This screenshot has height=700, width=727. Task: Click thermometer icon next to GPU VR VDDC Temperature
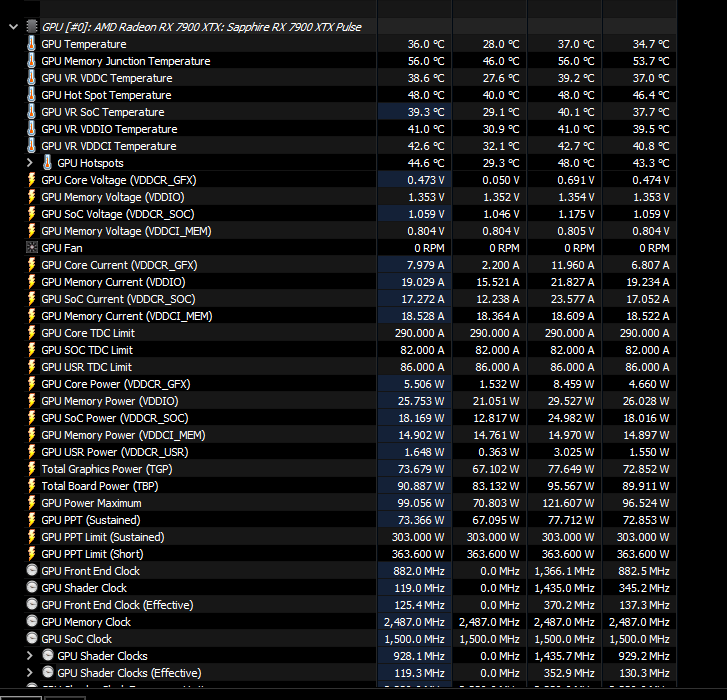pyautogui.click(x=31, y=78)
